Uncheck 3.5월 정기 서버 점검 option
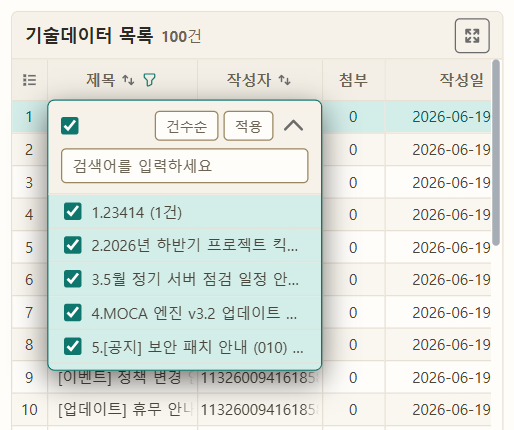The height and width of the screenshot is (430, 514). (73, 279)
